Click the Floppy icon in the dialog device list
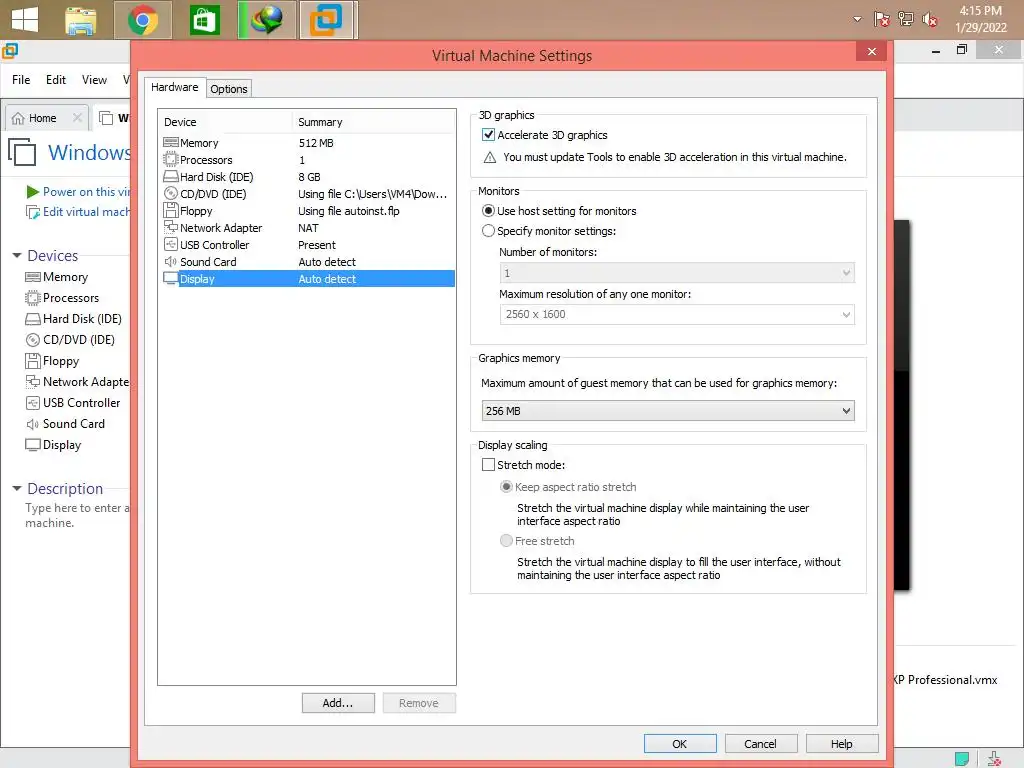 (x=170, y=210)
